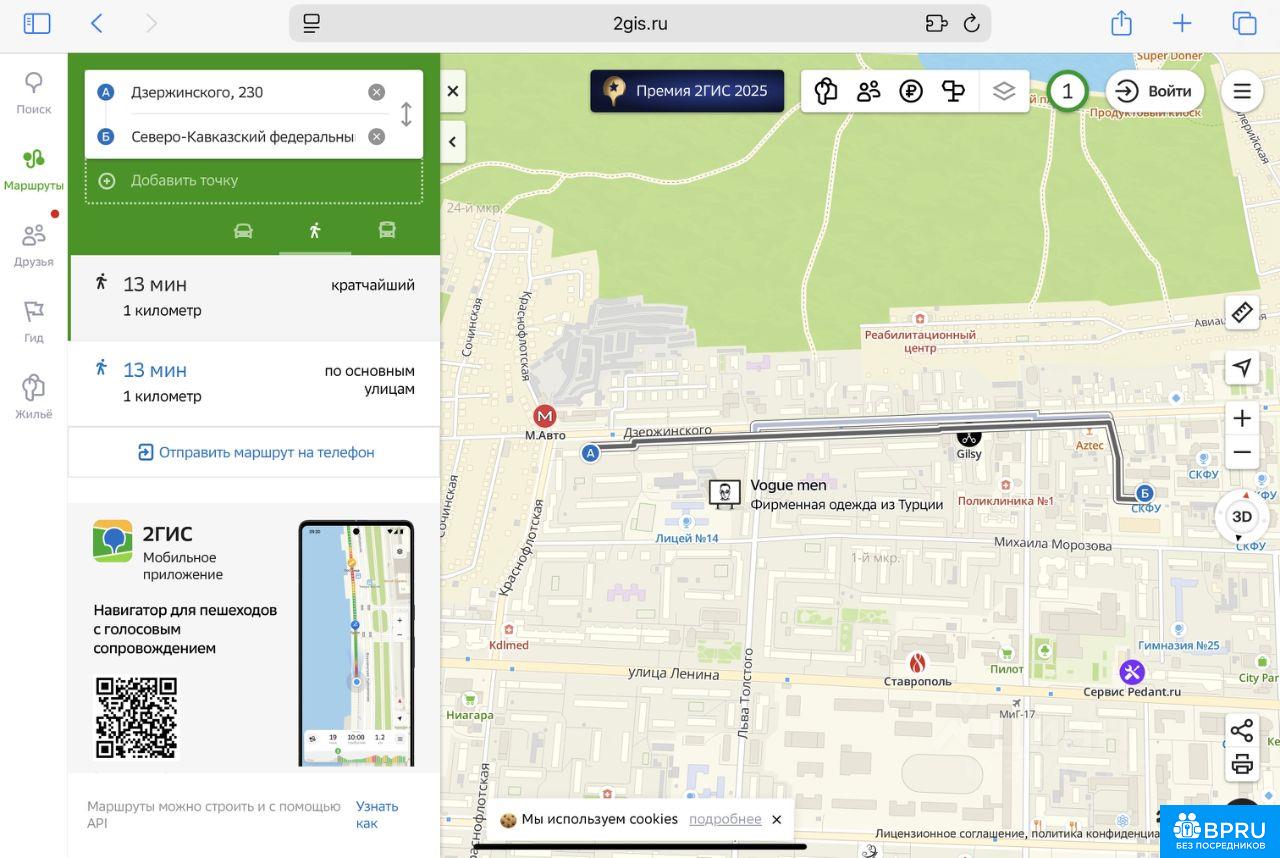This screenshot has height=858, width=1280.
Task: Click the М.Авто marker on map
Action: 545,416
